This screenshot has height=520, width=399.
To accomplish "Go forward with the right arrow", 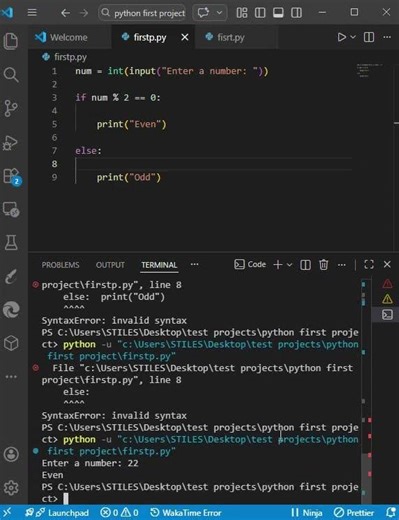I will (84, 13).
